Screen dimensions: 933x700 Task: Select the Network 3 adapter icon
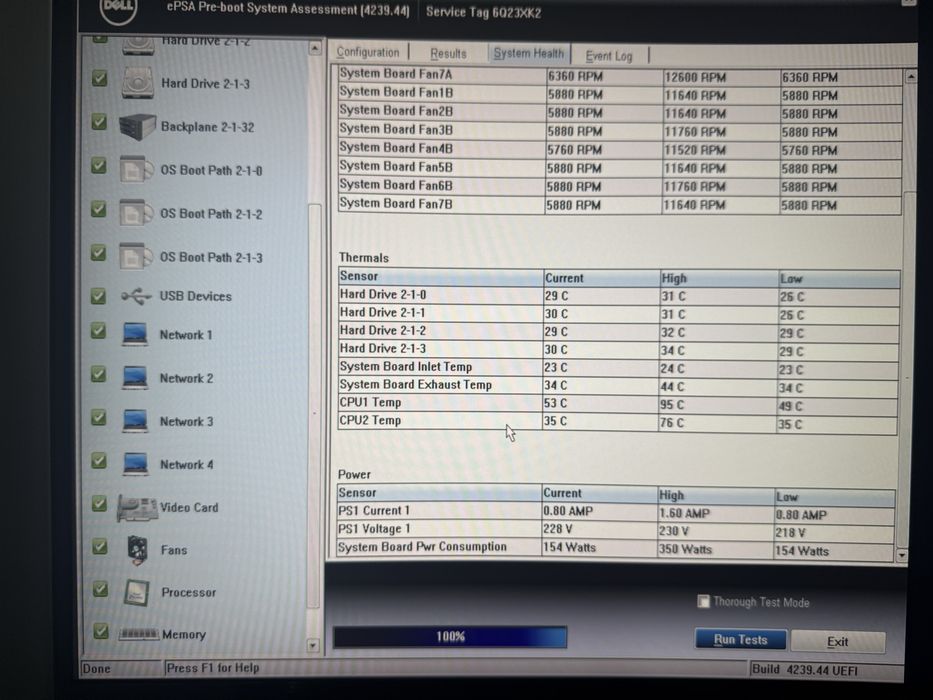(135, 421)
